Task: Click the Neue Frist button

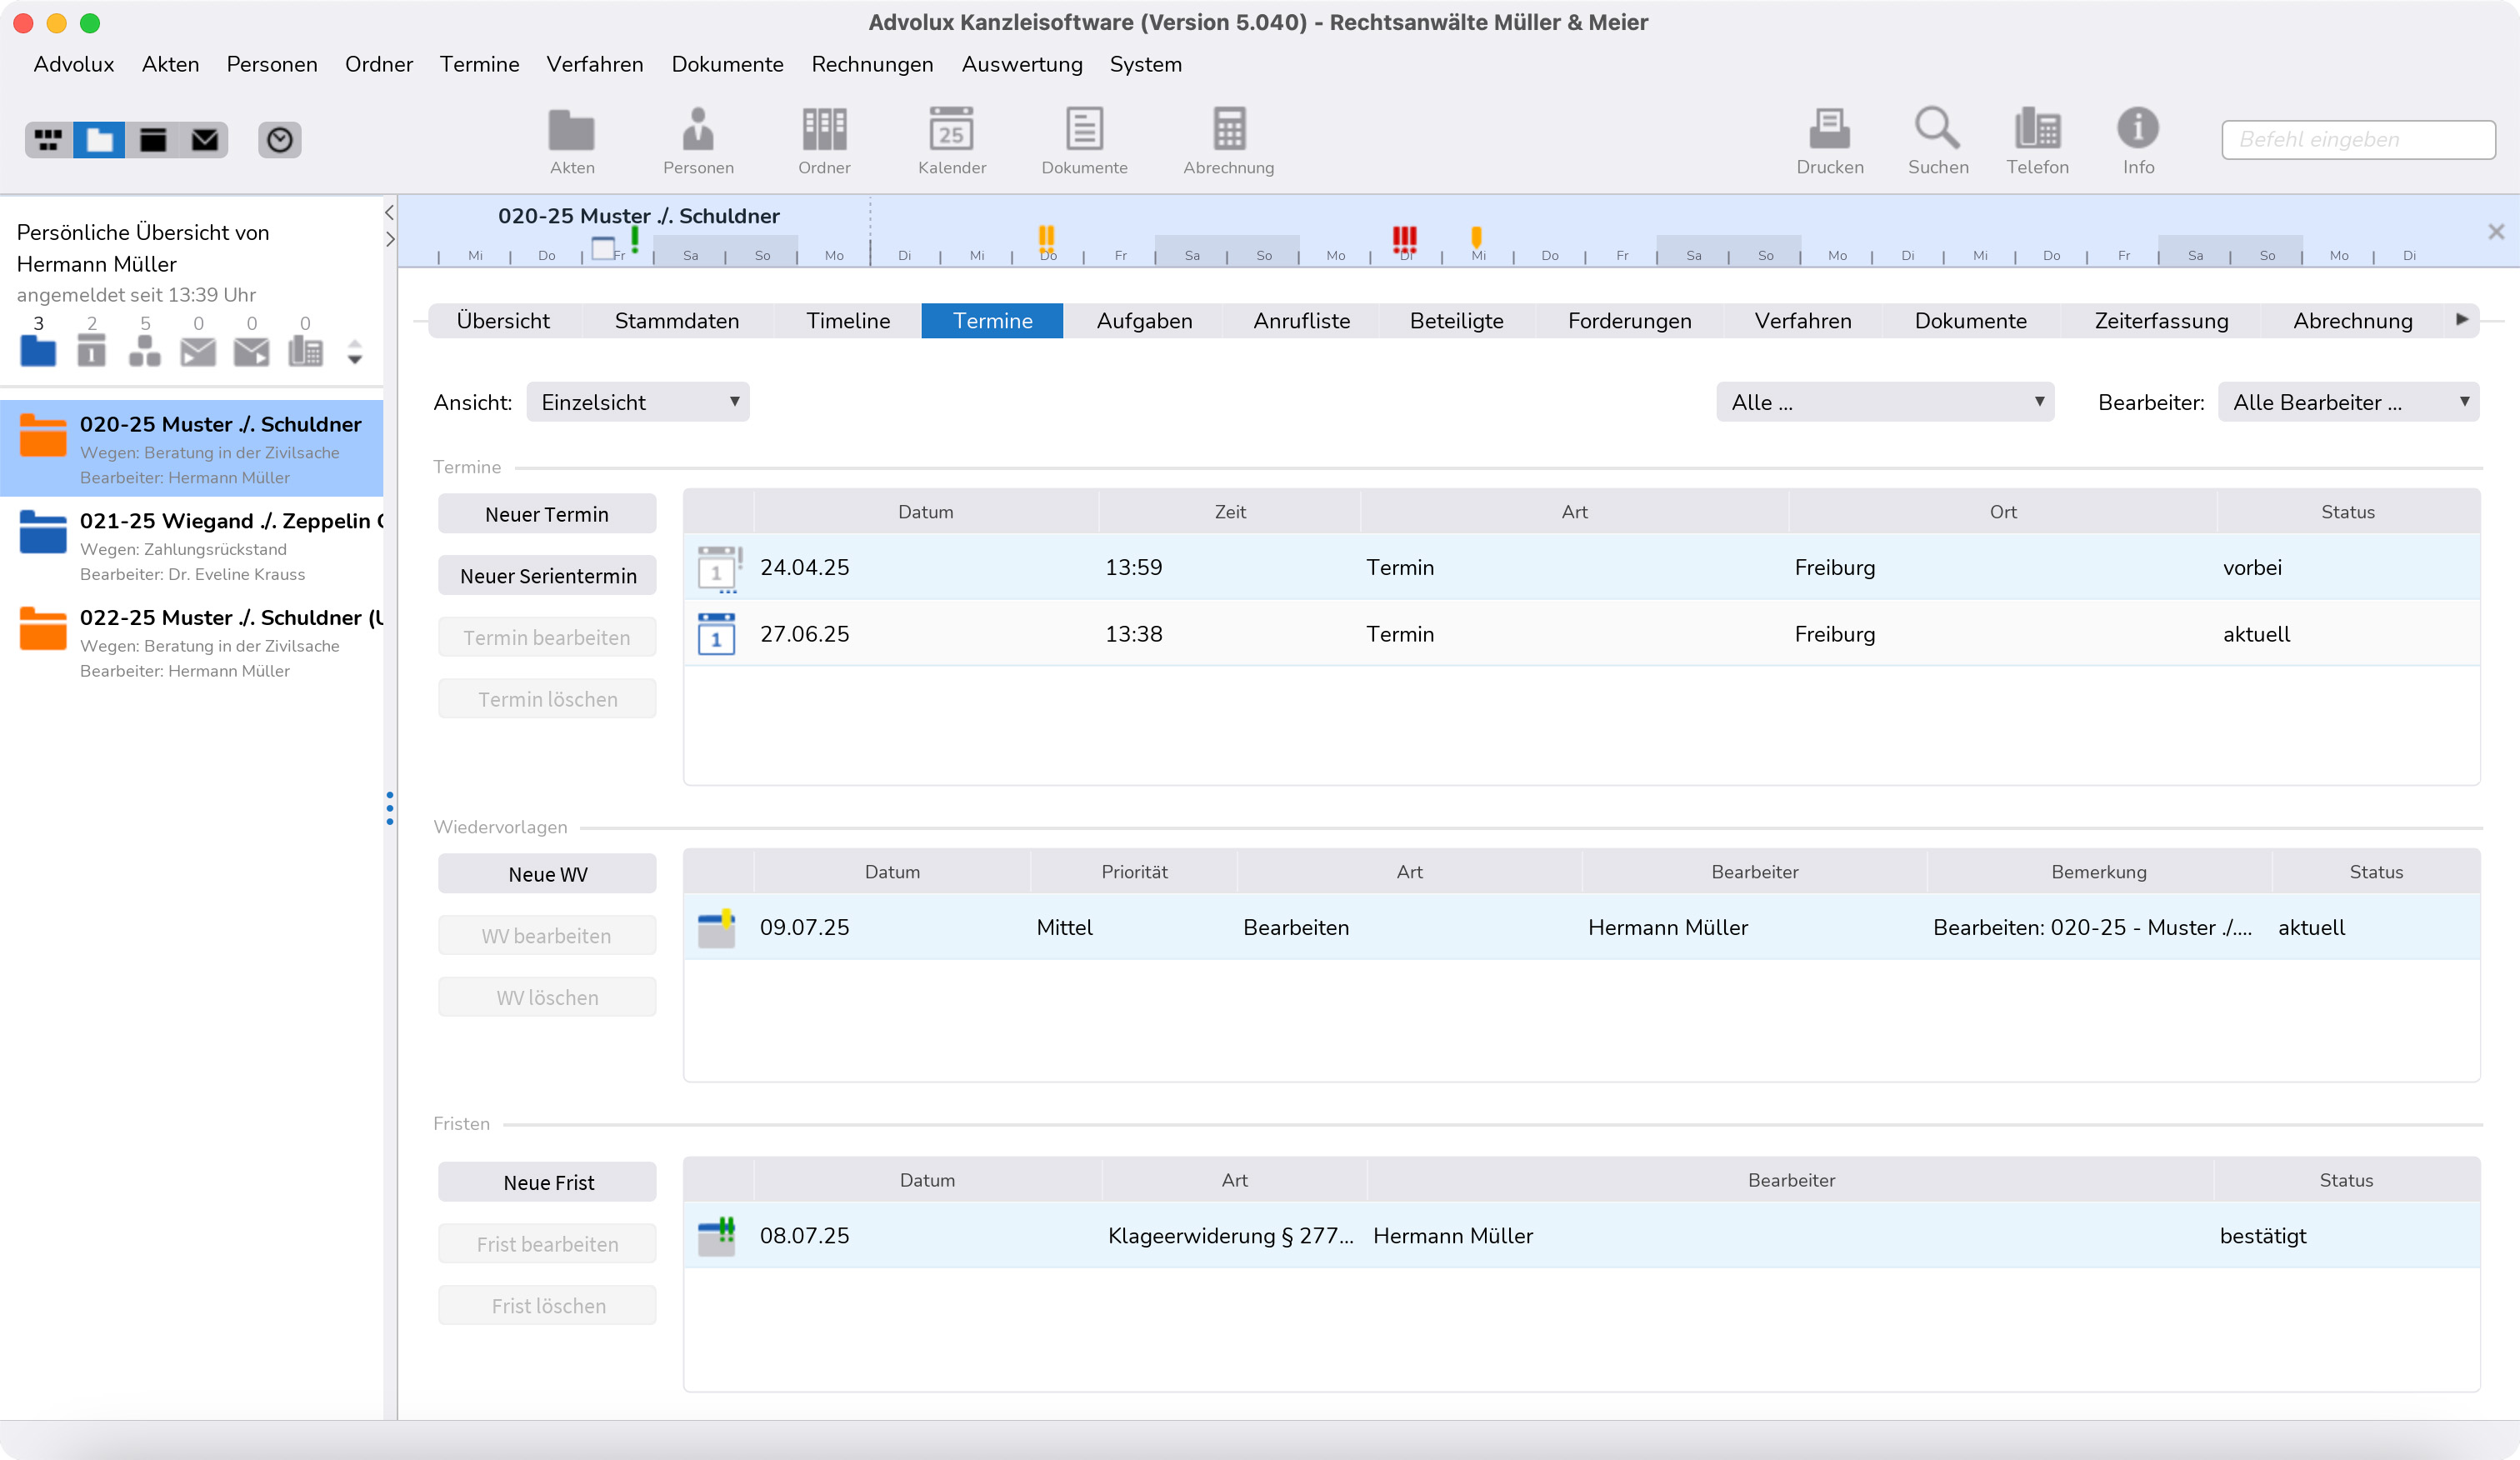Action: [x=547, y=1182]
